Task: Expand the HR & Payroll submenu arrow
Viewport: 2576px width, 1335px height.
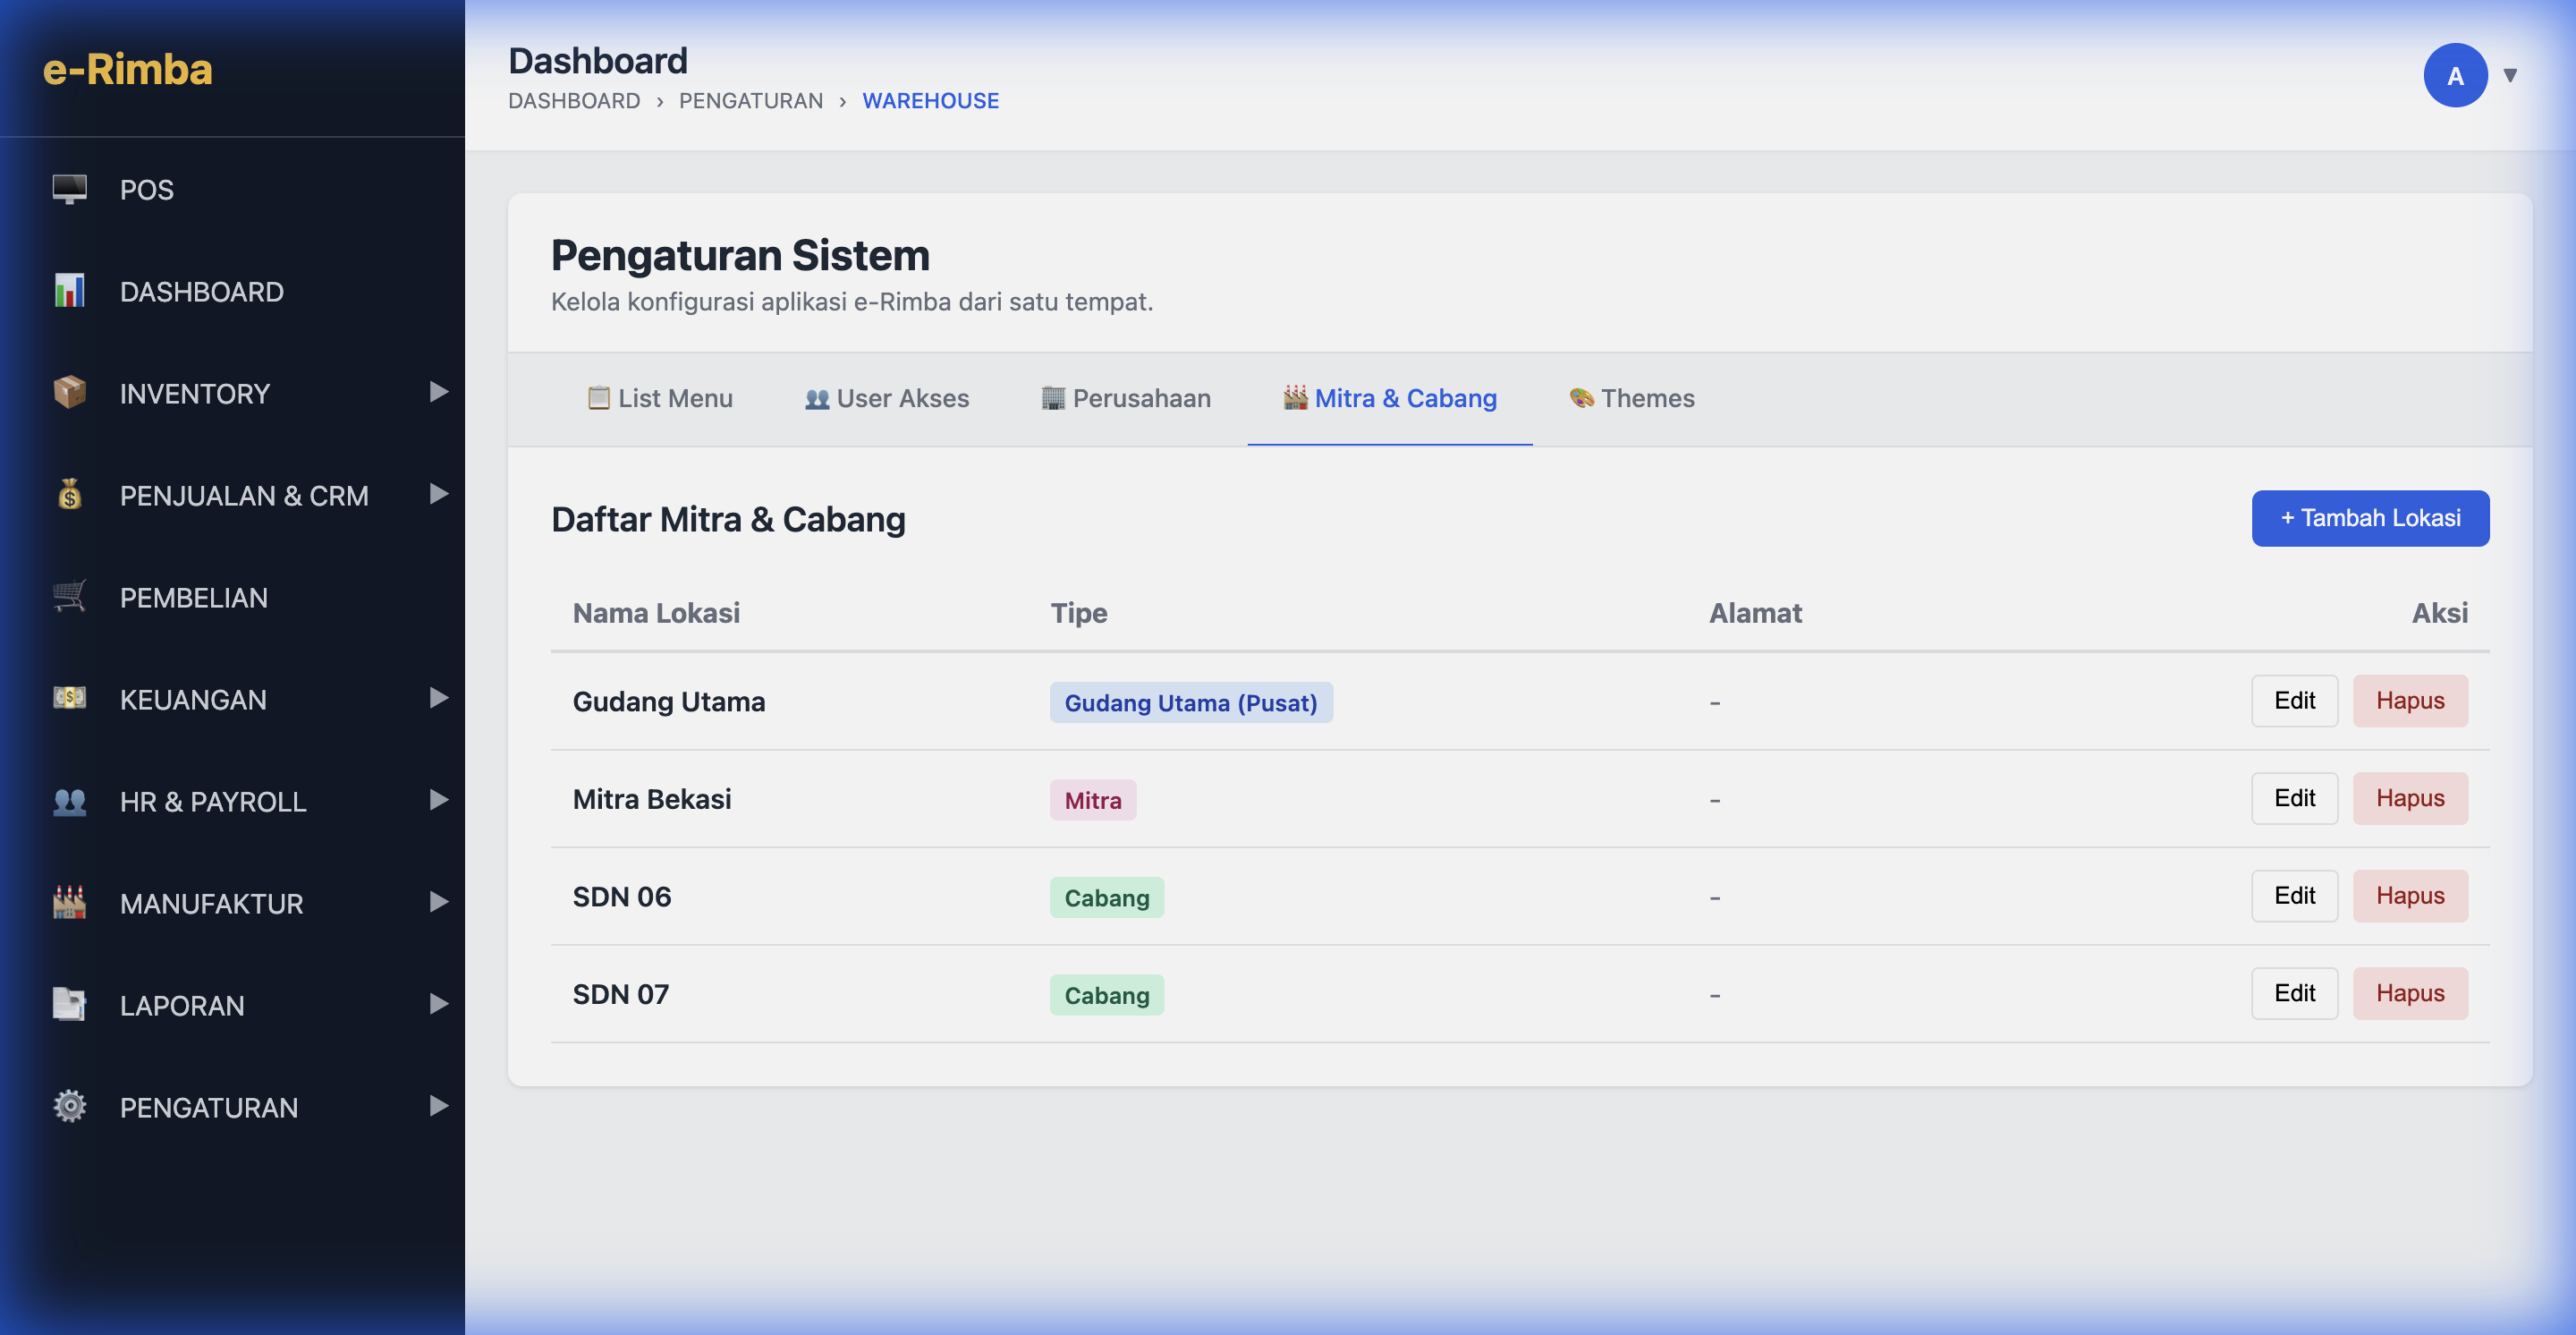Action: pos(437,800)
